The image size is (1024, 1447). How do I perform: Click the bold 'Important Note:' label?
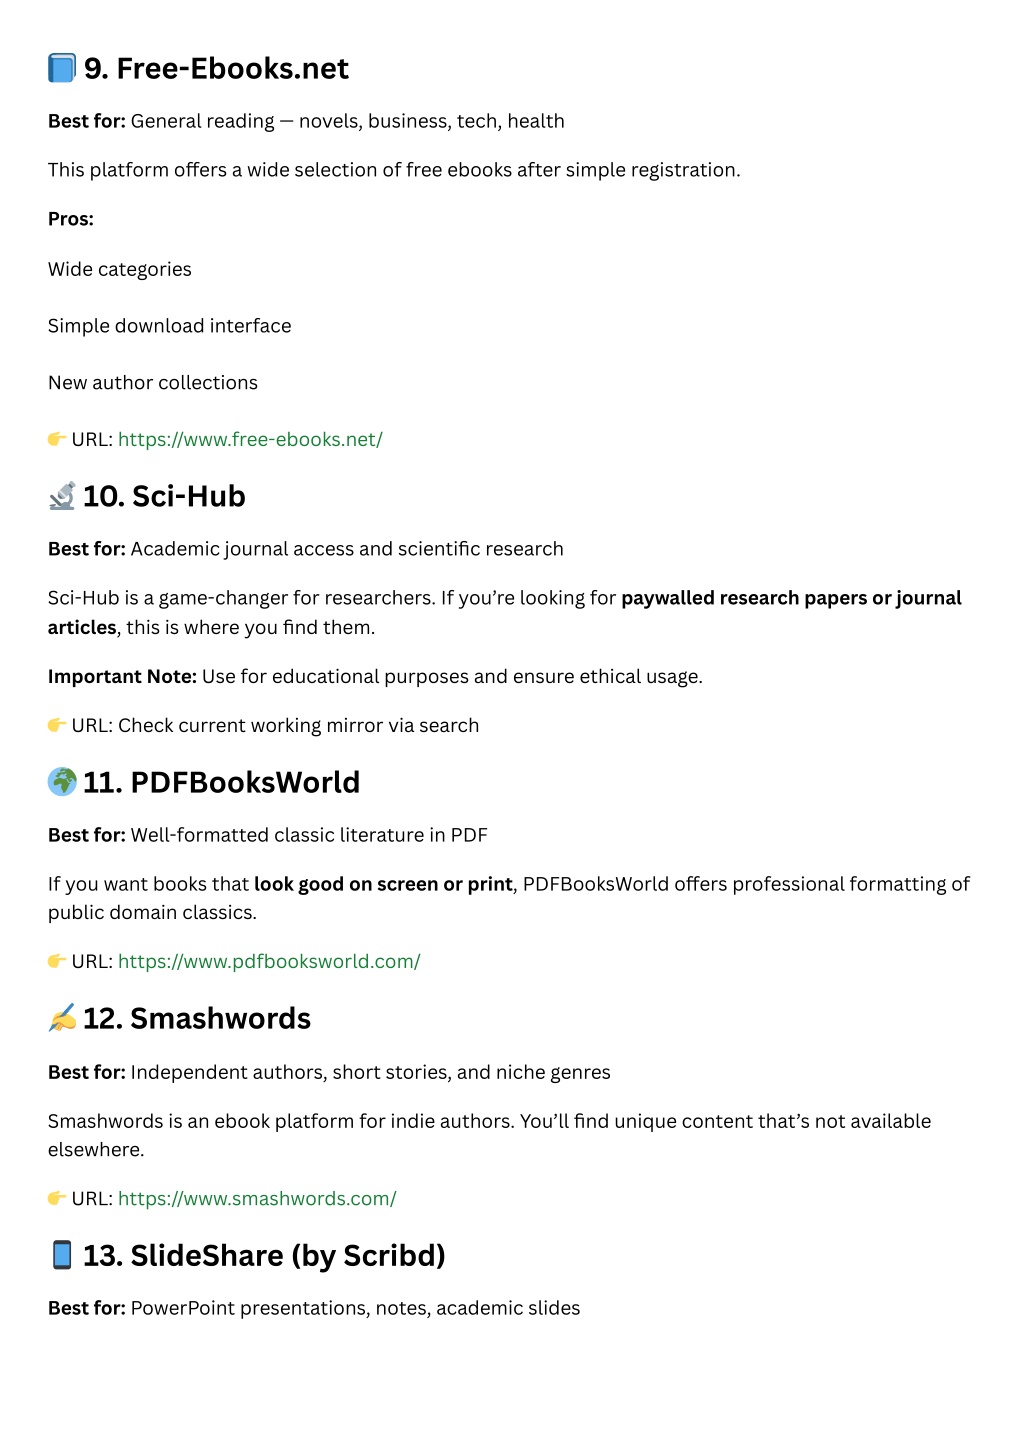coord(122,676)
